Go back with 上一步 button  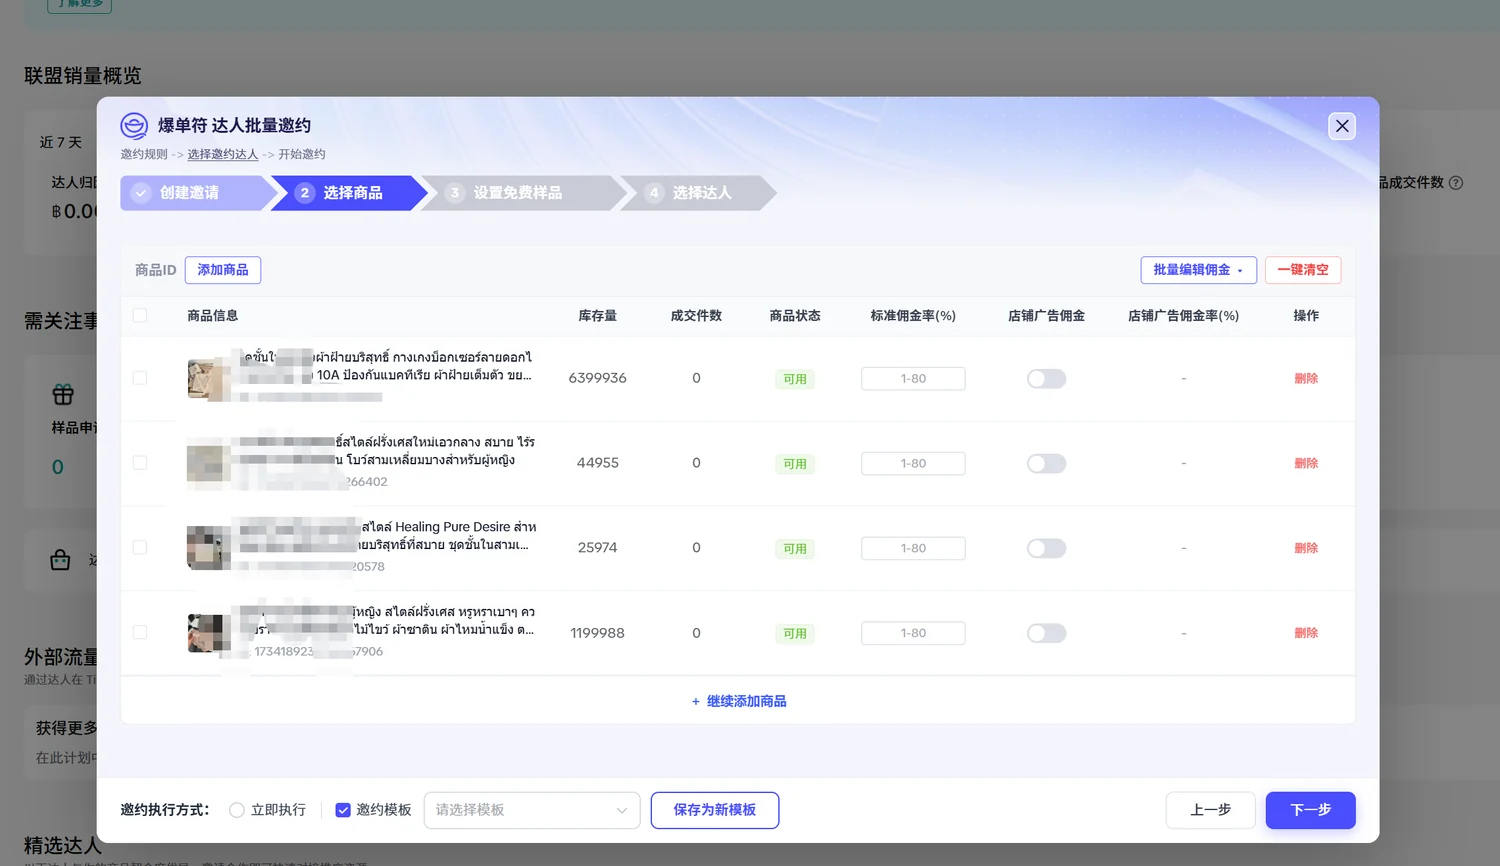point(1211,810)
